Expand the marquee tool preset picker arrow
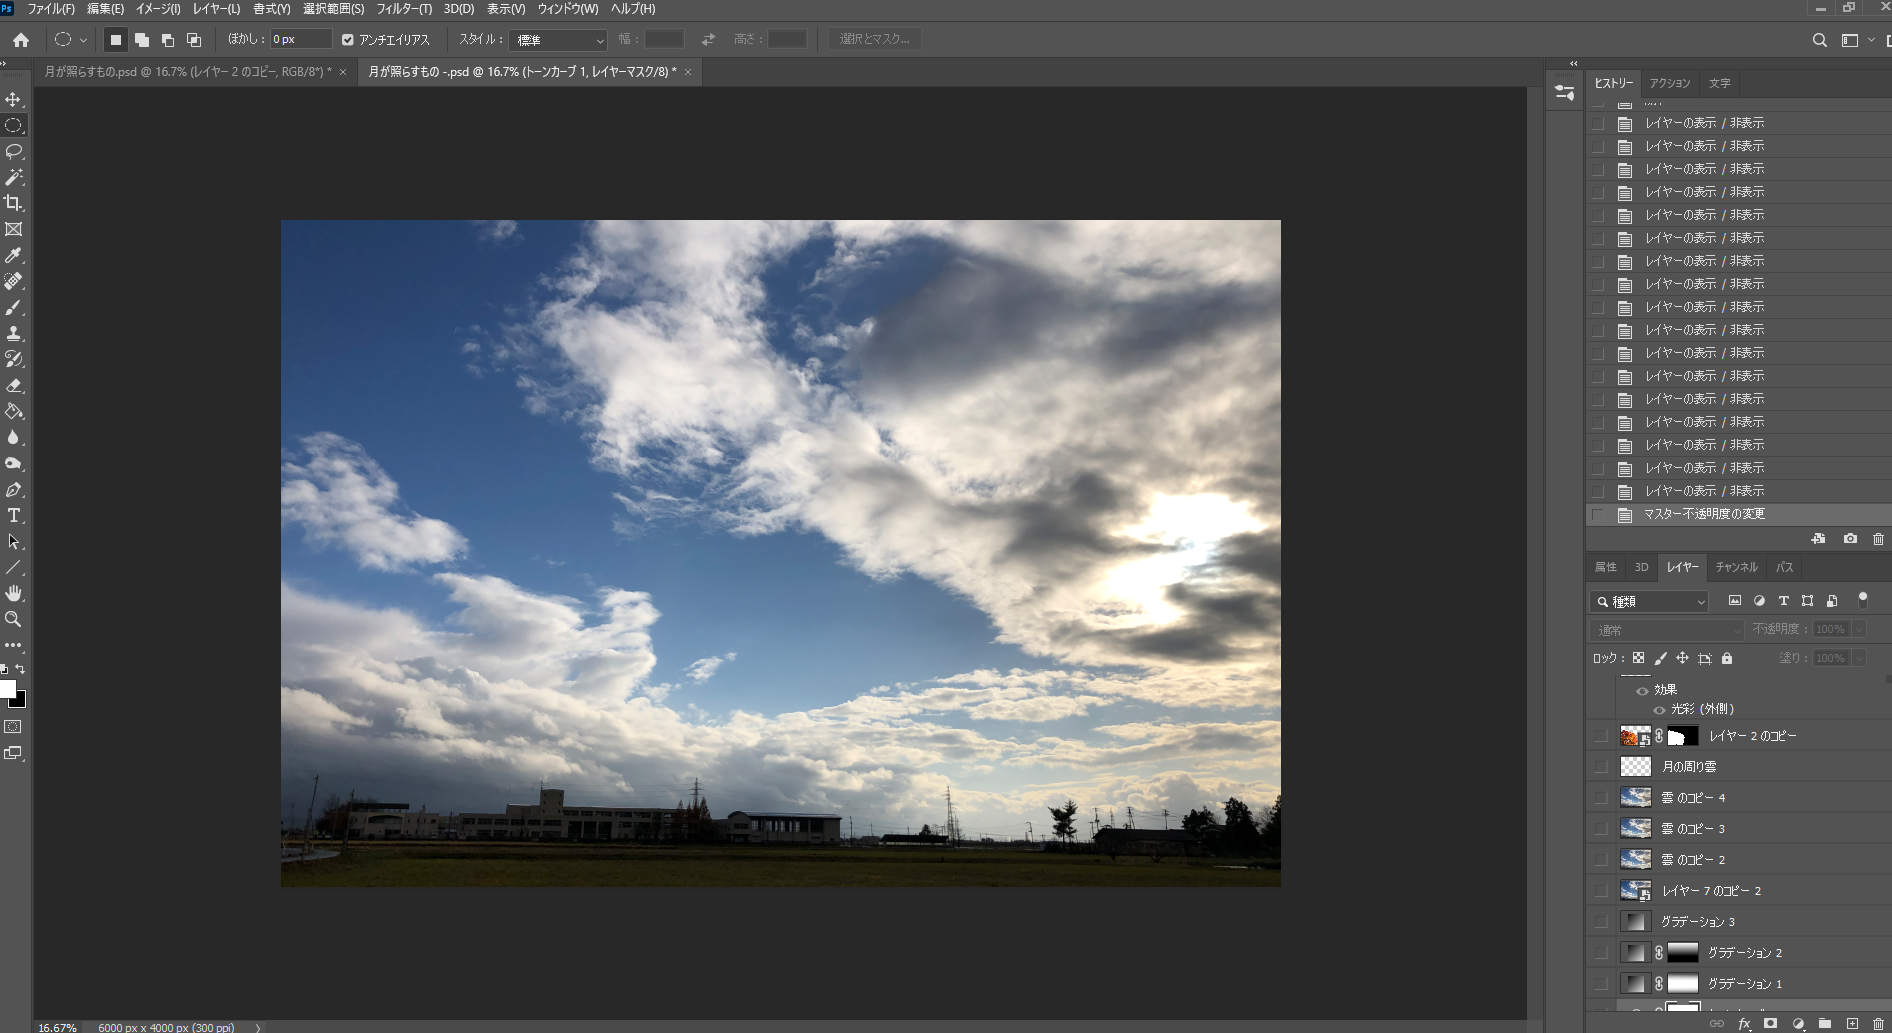Image resolution: width=1892 pixels, height=1033 pixels. (83, 40)
